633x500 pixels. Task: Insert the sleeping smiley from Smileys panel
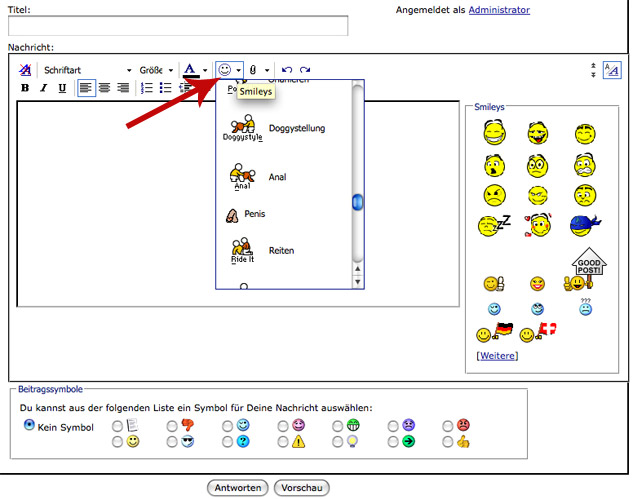(493, 226)
